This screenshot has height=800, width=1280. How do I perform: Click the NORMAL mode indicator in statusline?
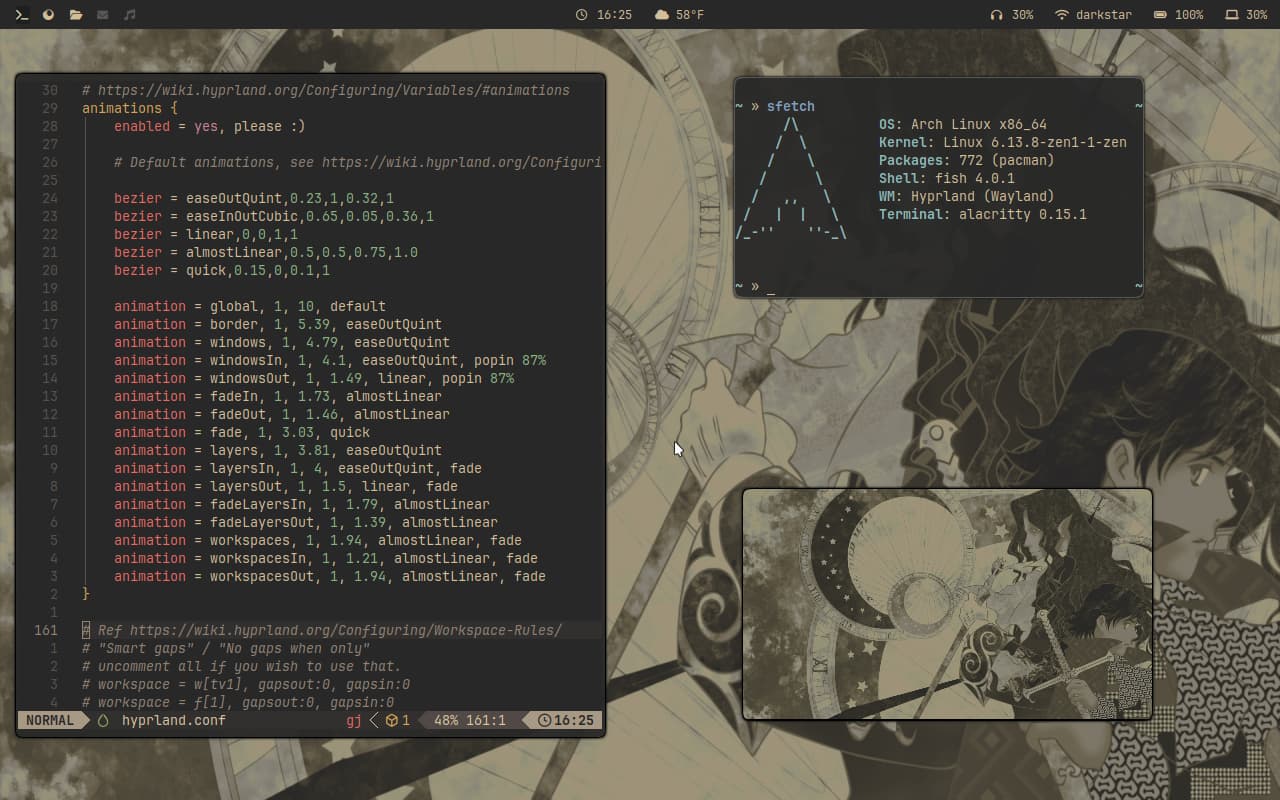click(x=50, y=720)
